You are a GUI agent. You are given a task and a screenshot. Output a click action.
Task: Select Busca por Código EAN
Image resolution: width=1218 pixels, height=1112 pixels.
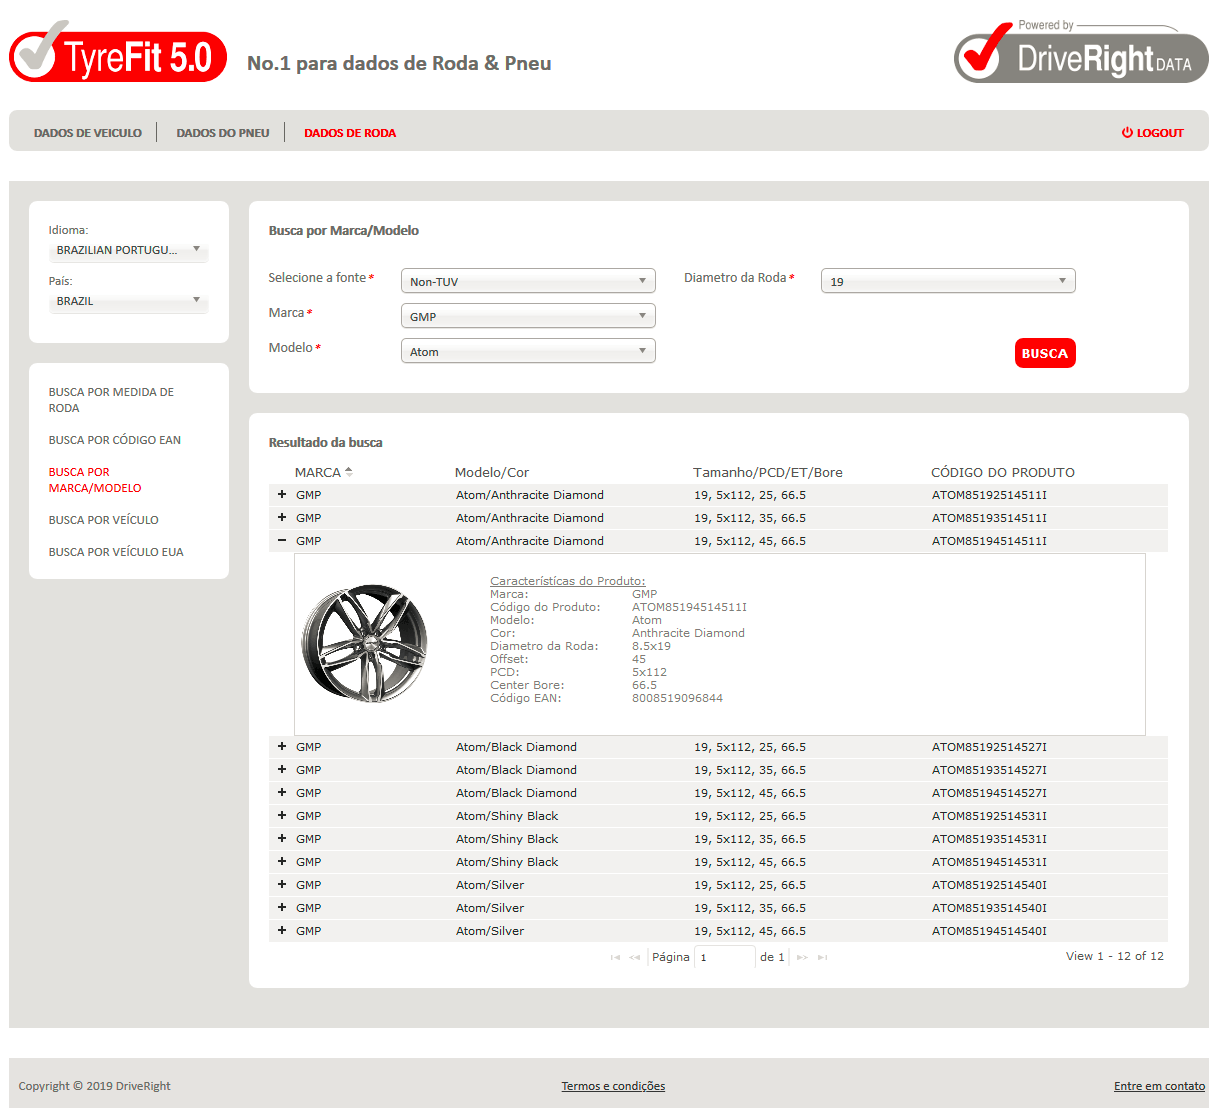coord(115,440)
